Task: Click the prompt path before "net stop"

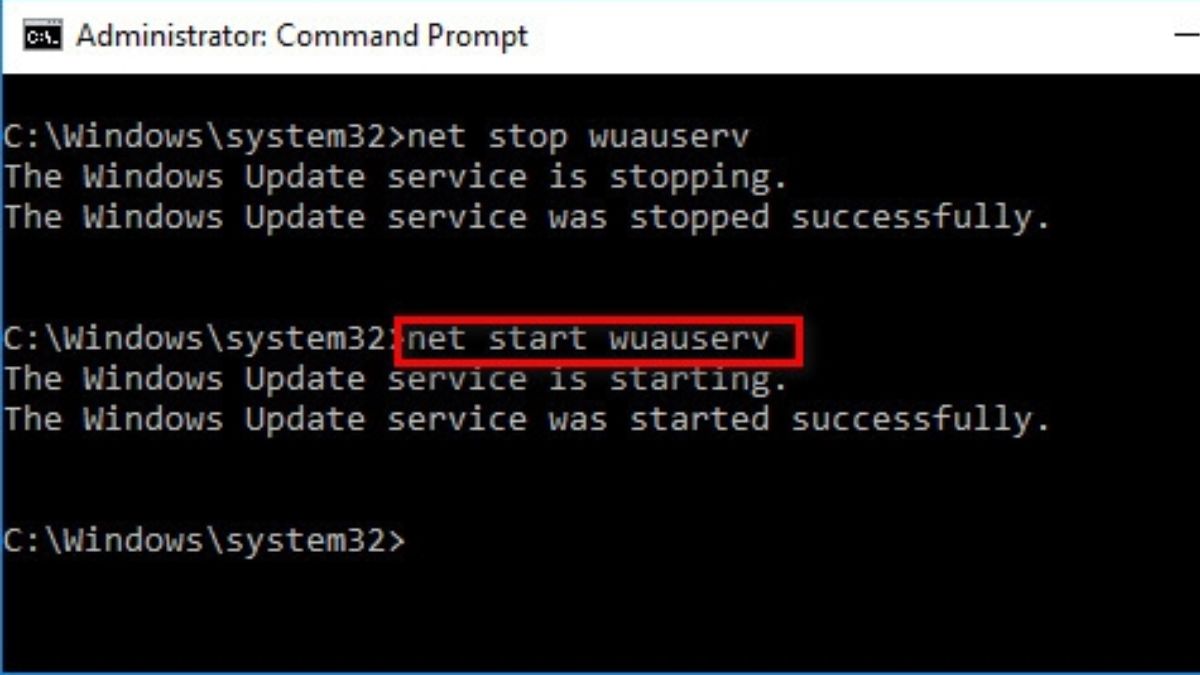Action: [x=204, y=136]
